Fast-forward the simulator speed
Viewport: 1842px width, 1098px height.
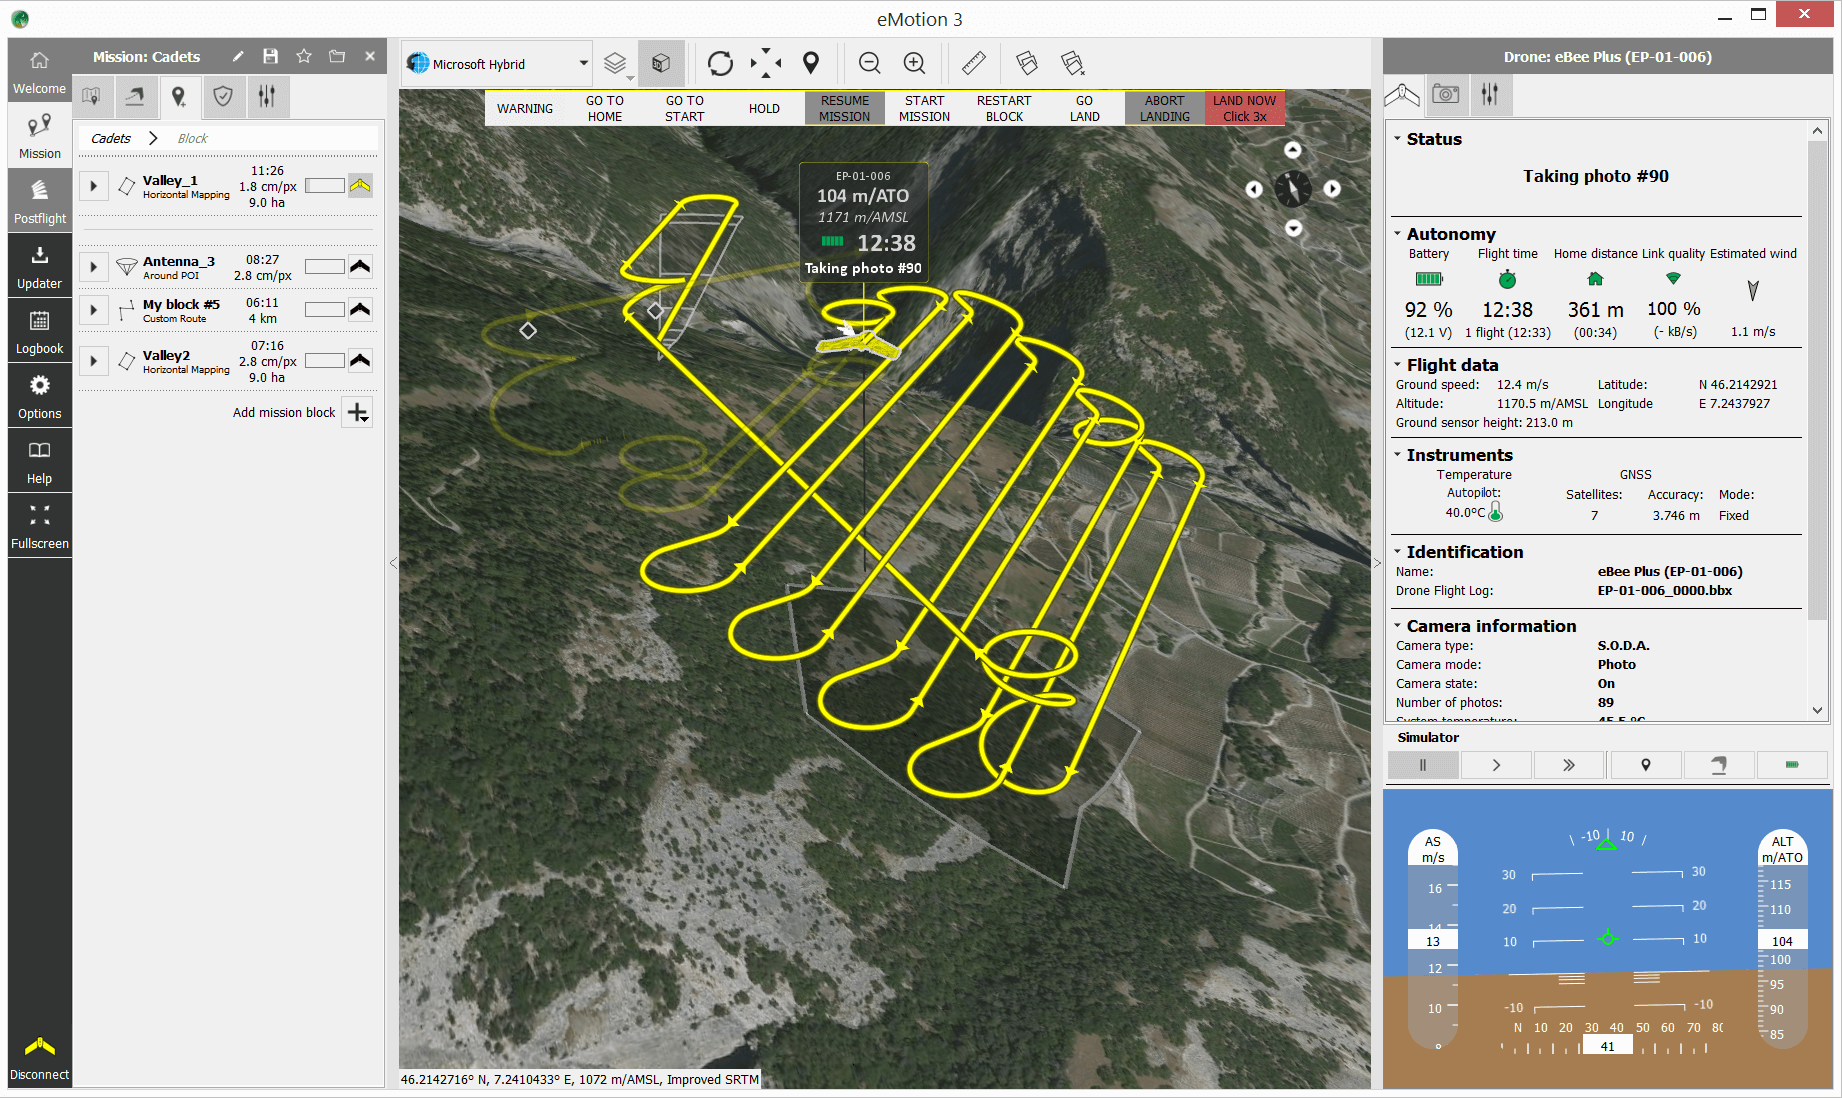(1568, 765)
